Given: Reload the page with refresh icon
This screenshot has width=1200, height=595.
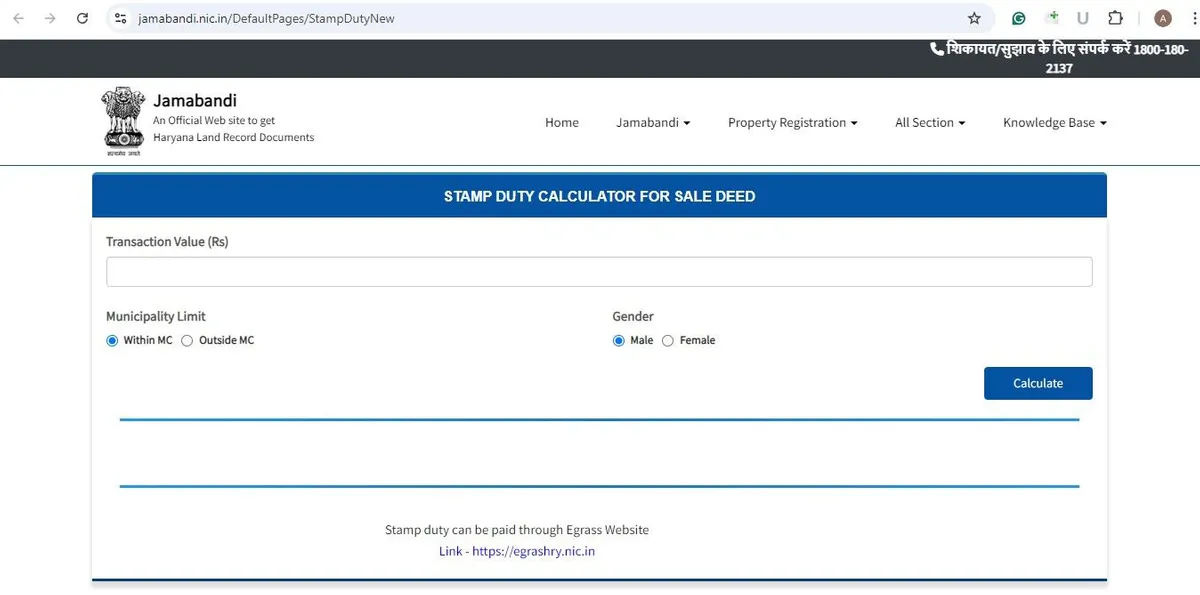Looking at the screenshot, I should (83, 18).
